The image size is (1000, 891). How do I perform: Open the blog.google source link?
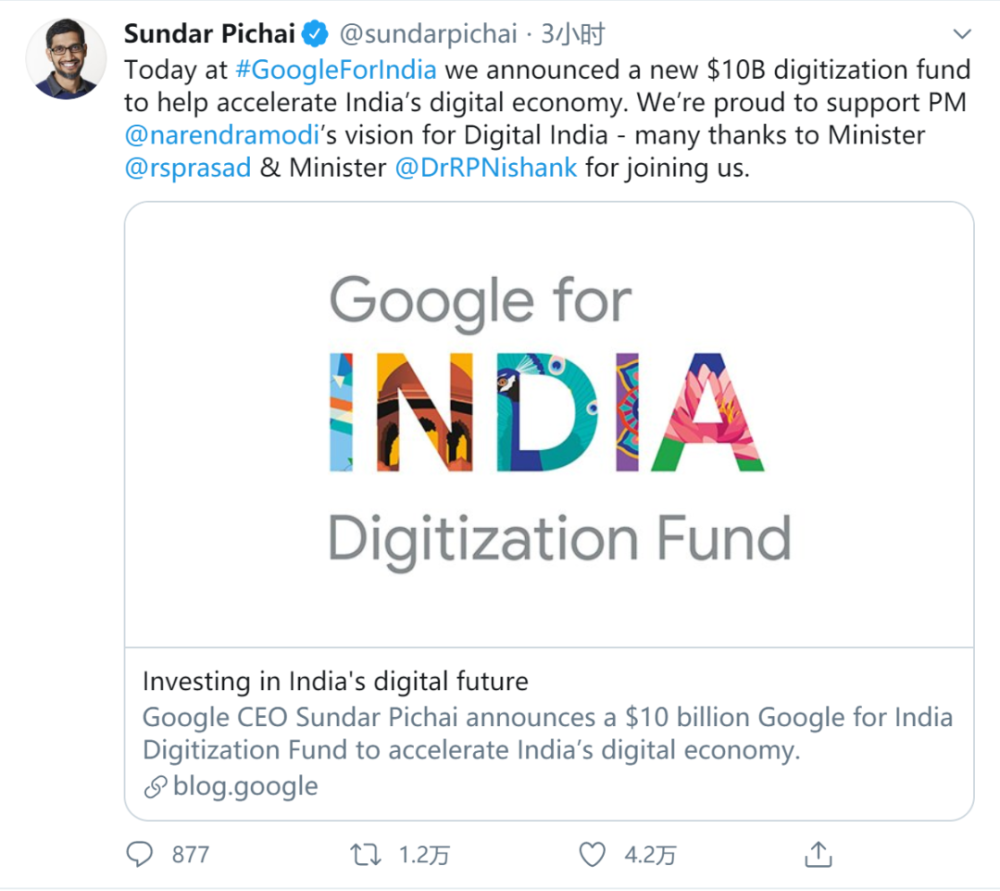click(x=245, y=787)
